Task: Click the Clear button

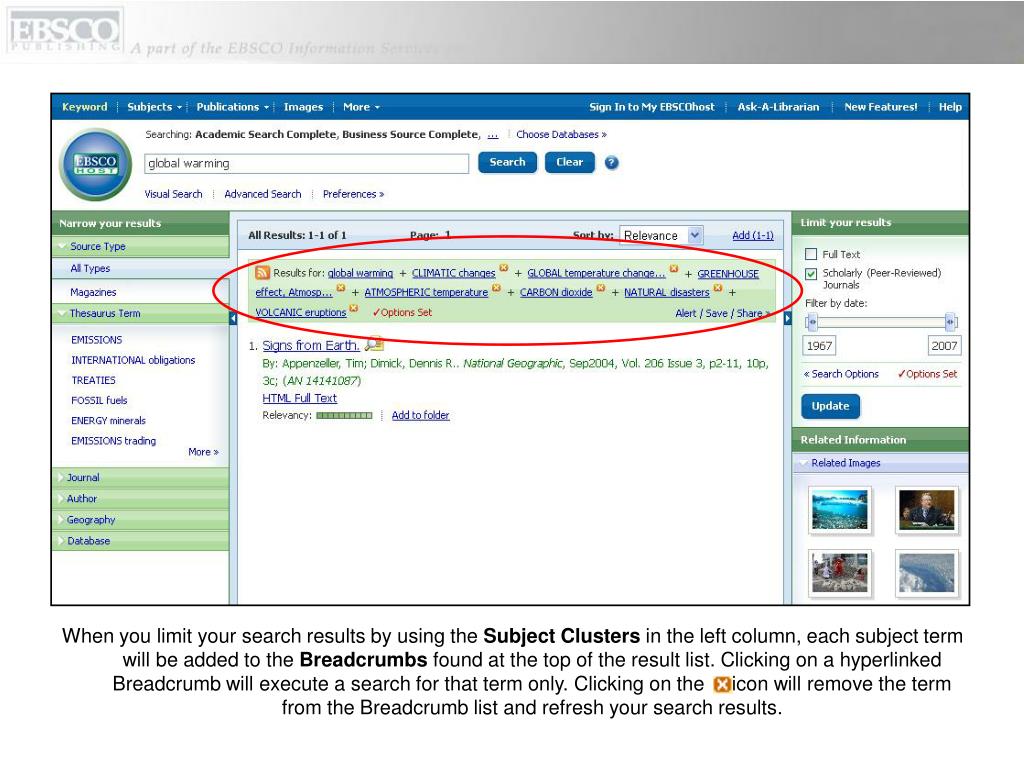Action: point(569,162)
